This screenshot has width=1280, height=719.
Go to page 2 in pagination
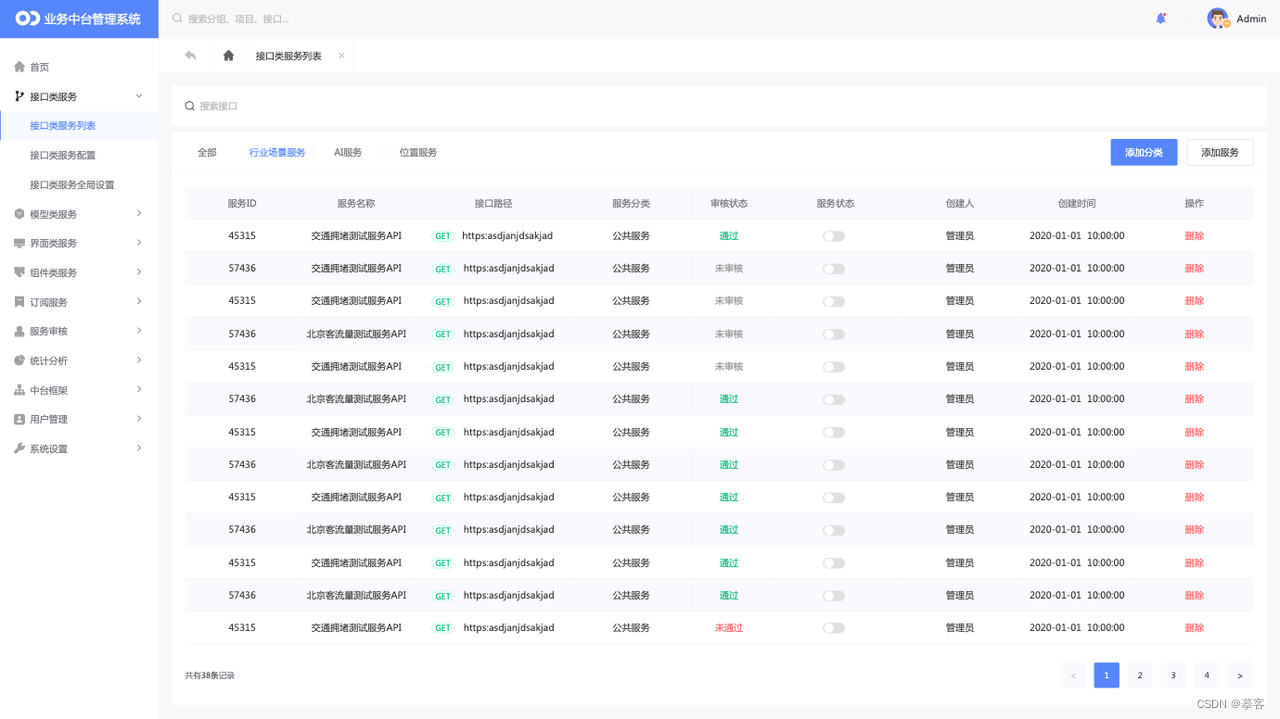pos(1140,675)
